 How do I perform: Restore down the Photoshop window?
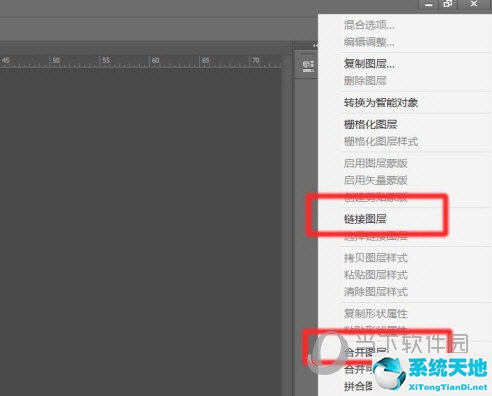[448, 4]
